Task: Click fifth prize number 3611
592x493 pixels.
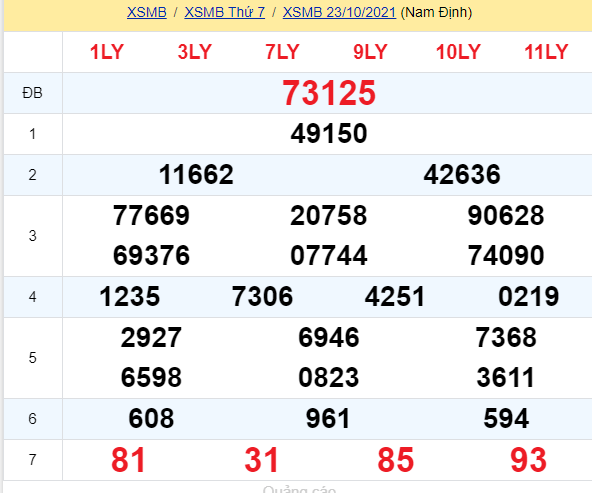Action: 506,377
